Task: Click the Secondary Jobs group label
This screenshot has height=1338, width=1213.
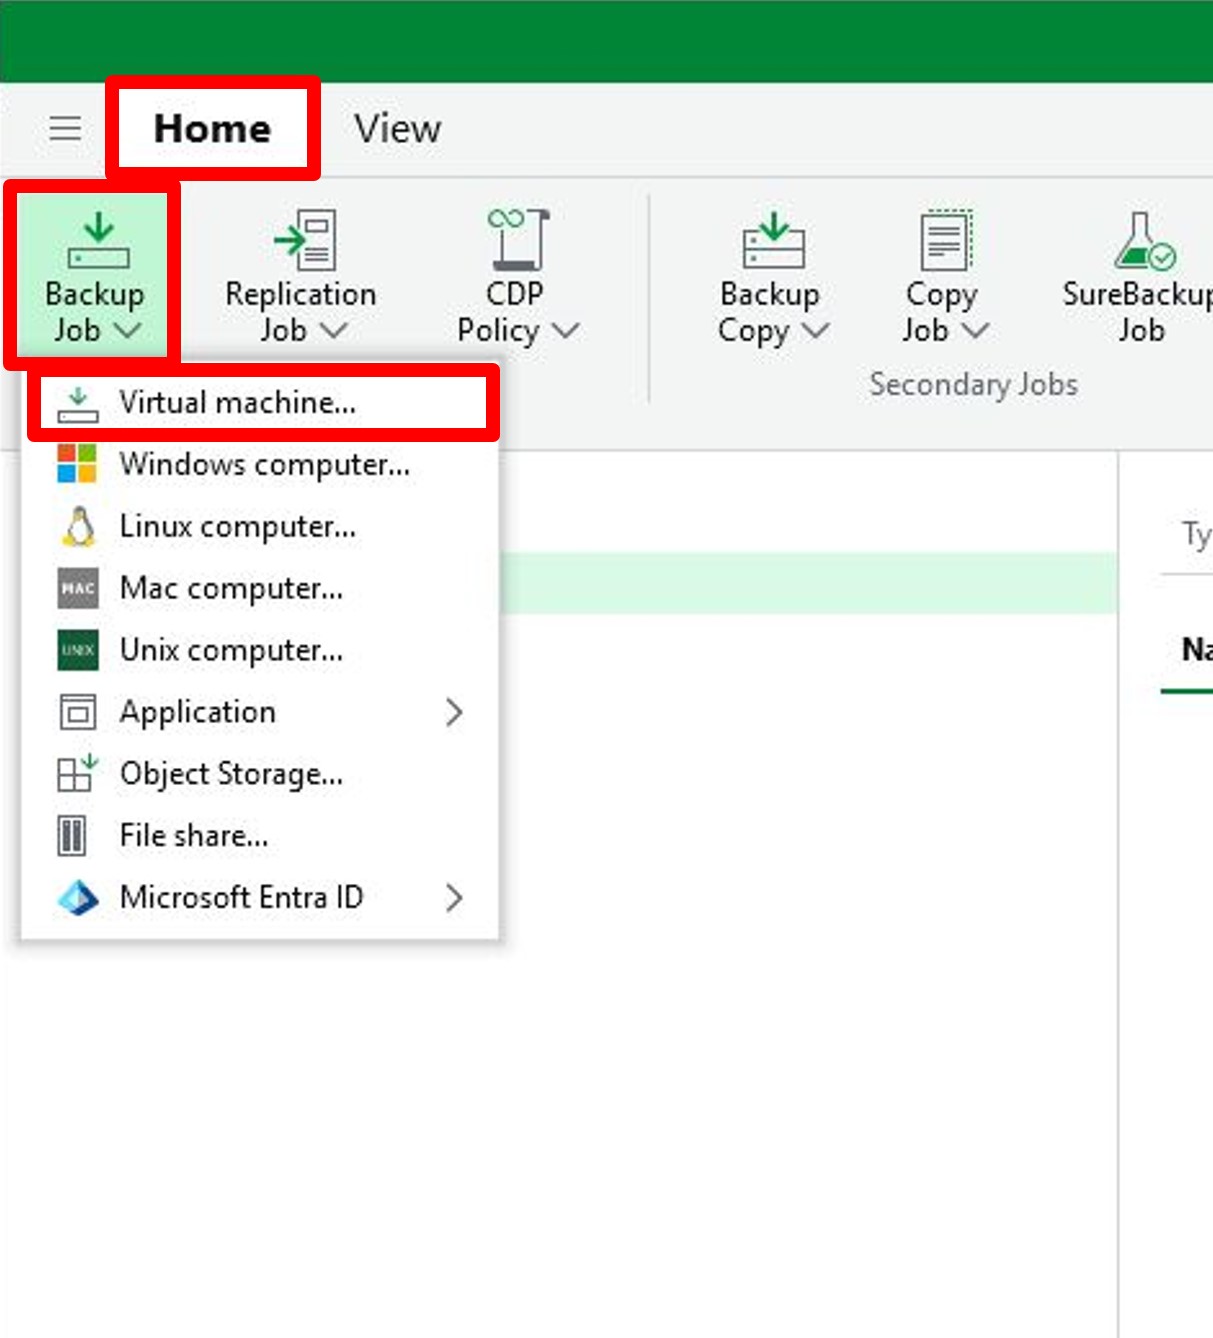Action: (x=973, y=385)
